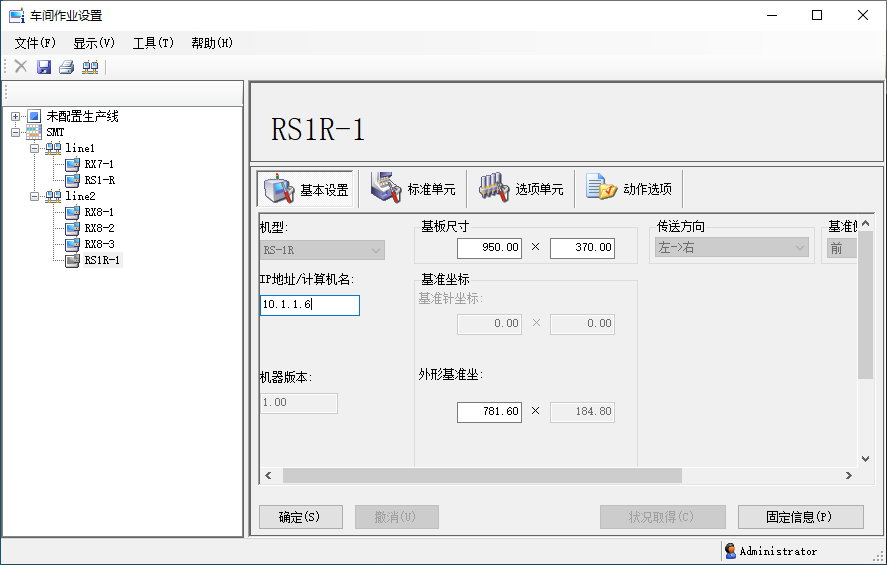Select the RX7-1 machine icon in tree

point(72,164)
